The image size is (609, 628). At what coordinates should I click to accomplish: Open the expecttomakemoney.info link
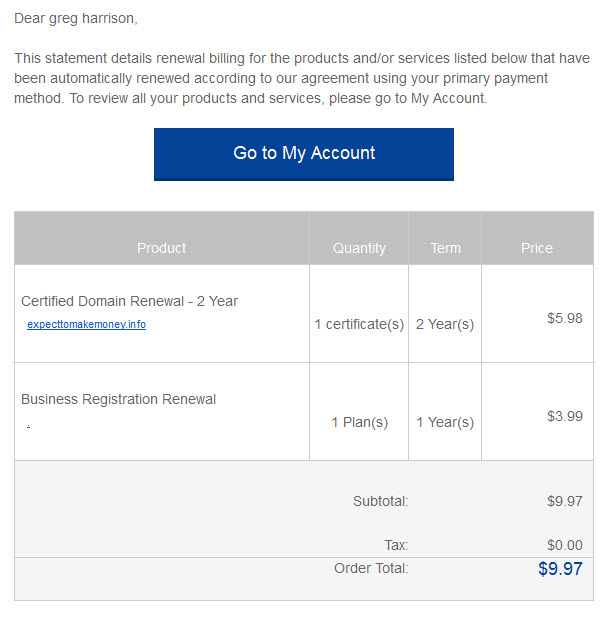(86, 324)
